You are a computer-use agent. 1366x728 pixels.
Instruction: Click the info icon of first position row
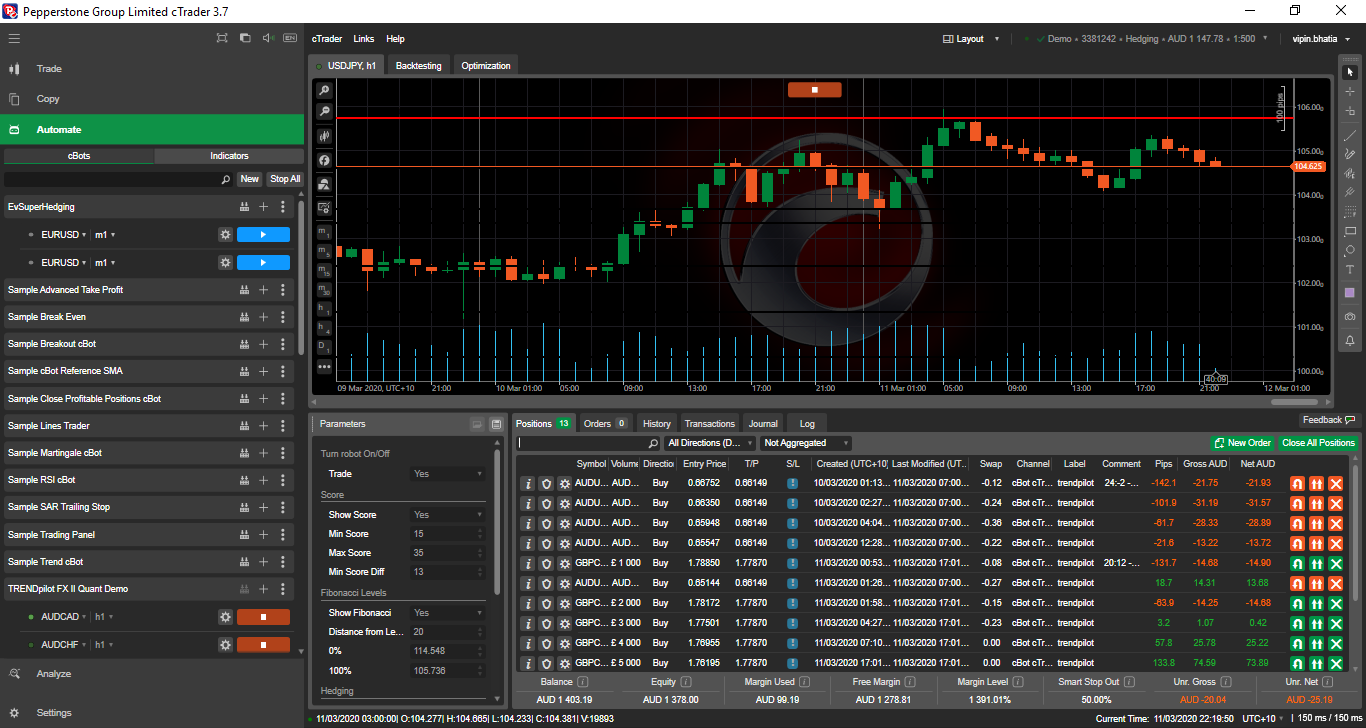click(x=527, y=483)
